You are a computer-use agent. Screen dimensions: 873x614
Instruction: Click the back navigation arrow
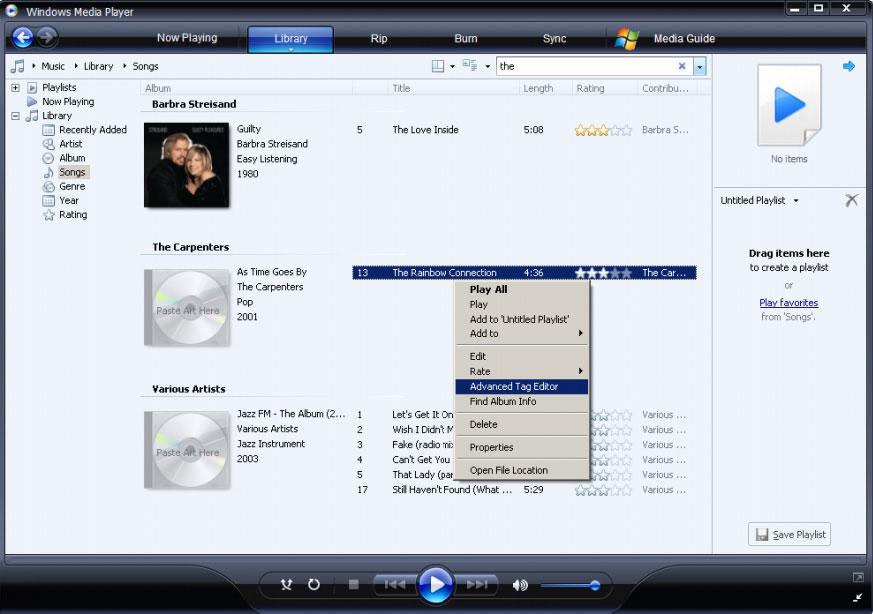coord(23,38)
